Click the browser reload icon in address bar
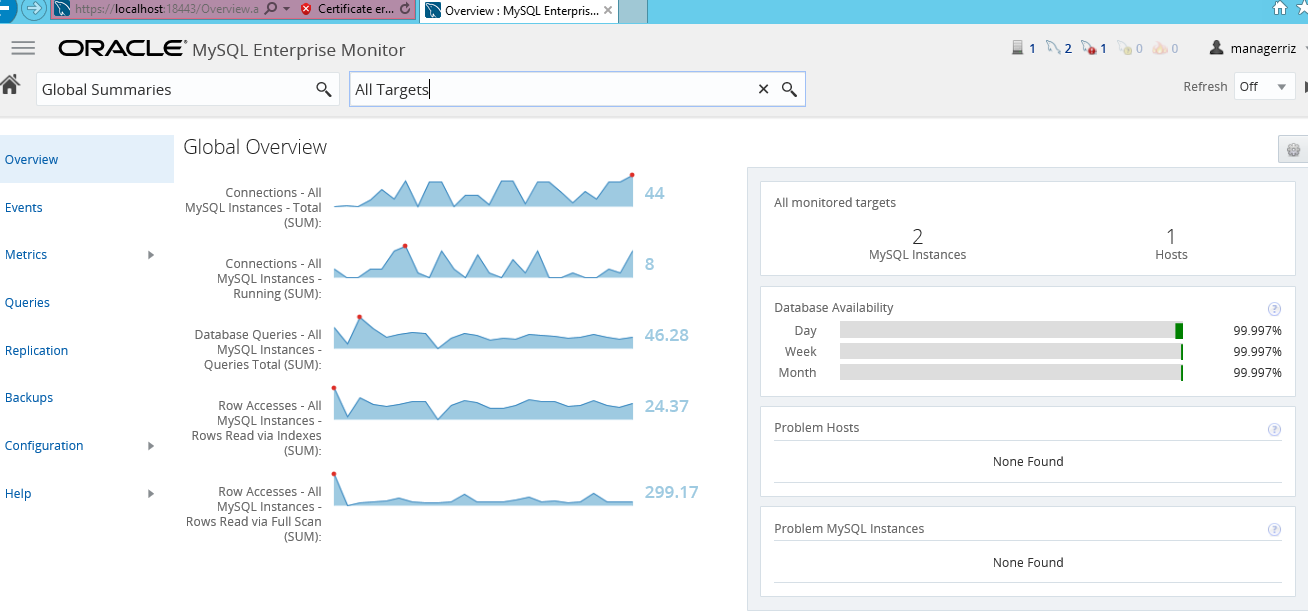 403,9
